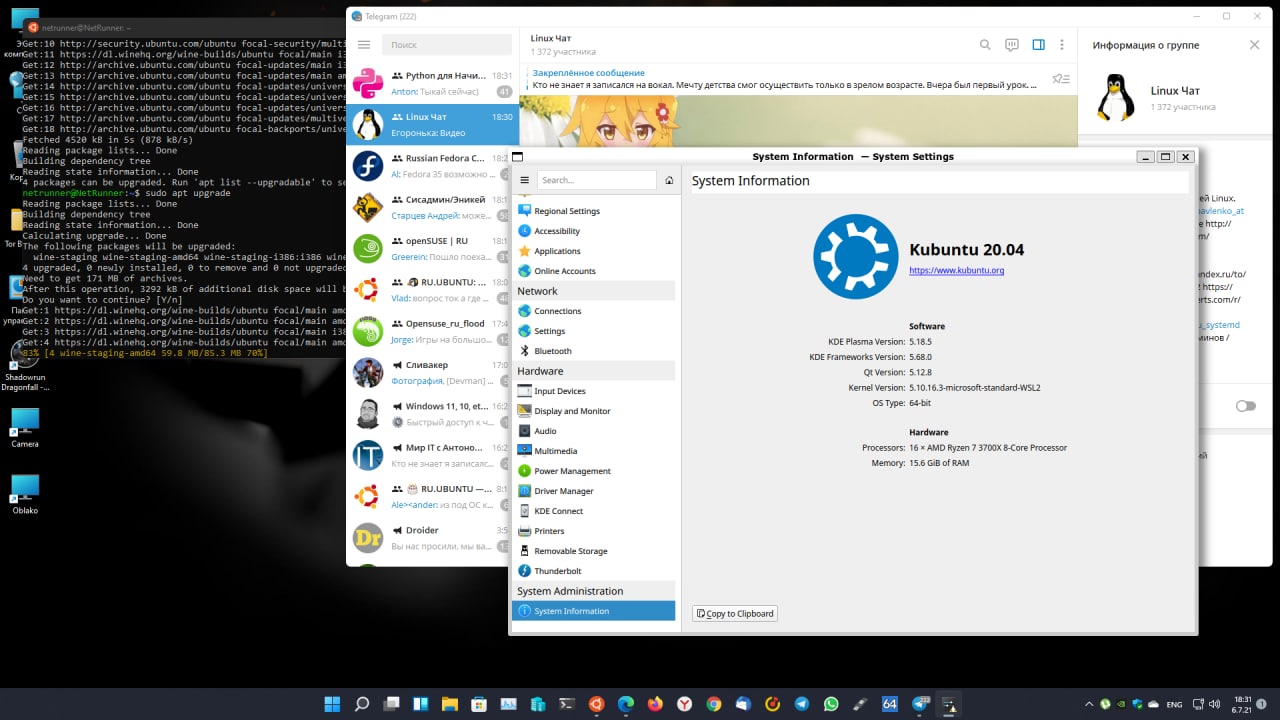Open the comments view icon in Telegram header
Viewport: 1280px width, 720px height.
[x=1012, y=45]
